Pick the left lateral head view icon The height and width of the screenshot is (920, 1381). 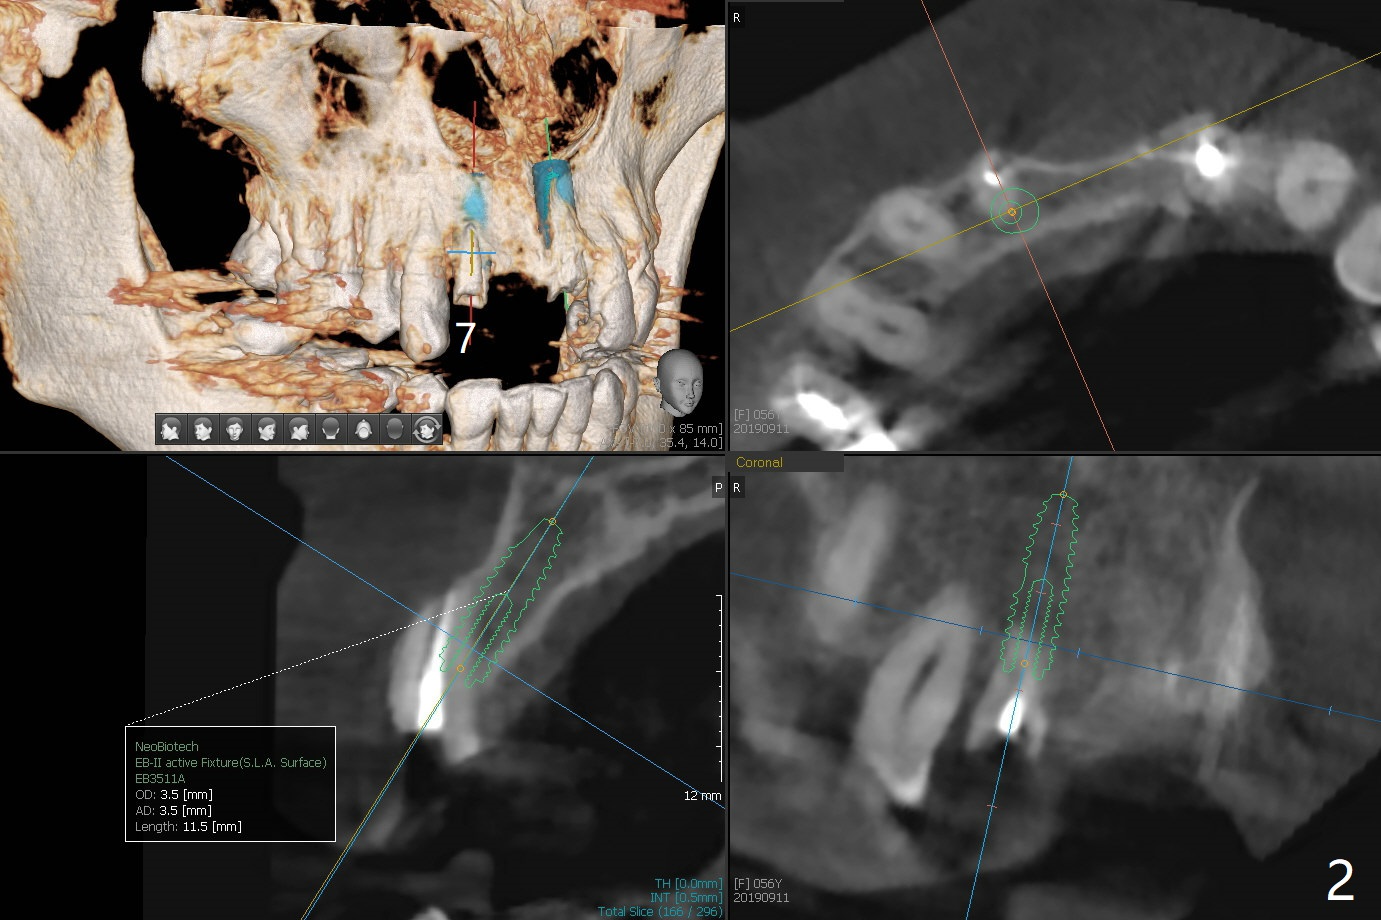(x=299, y=429)
